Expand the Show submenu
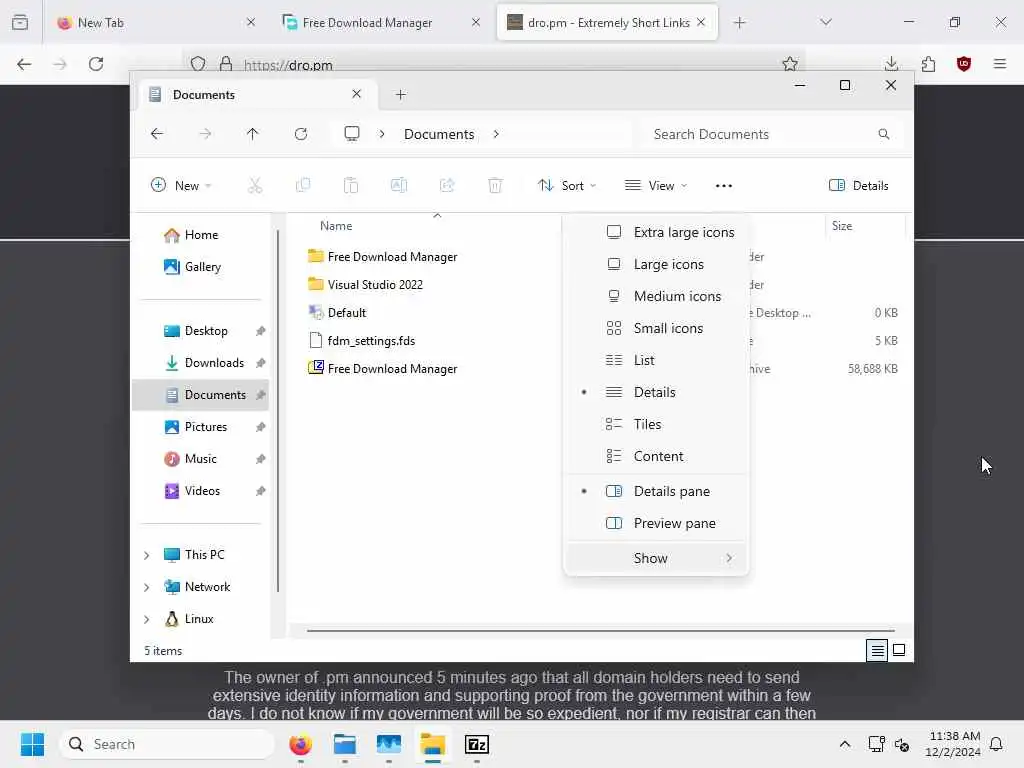Screen dimensions: 1024x768 pyautogui.click(x=656, y=558)
